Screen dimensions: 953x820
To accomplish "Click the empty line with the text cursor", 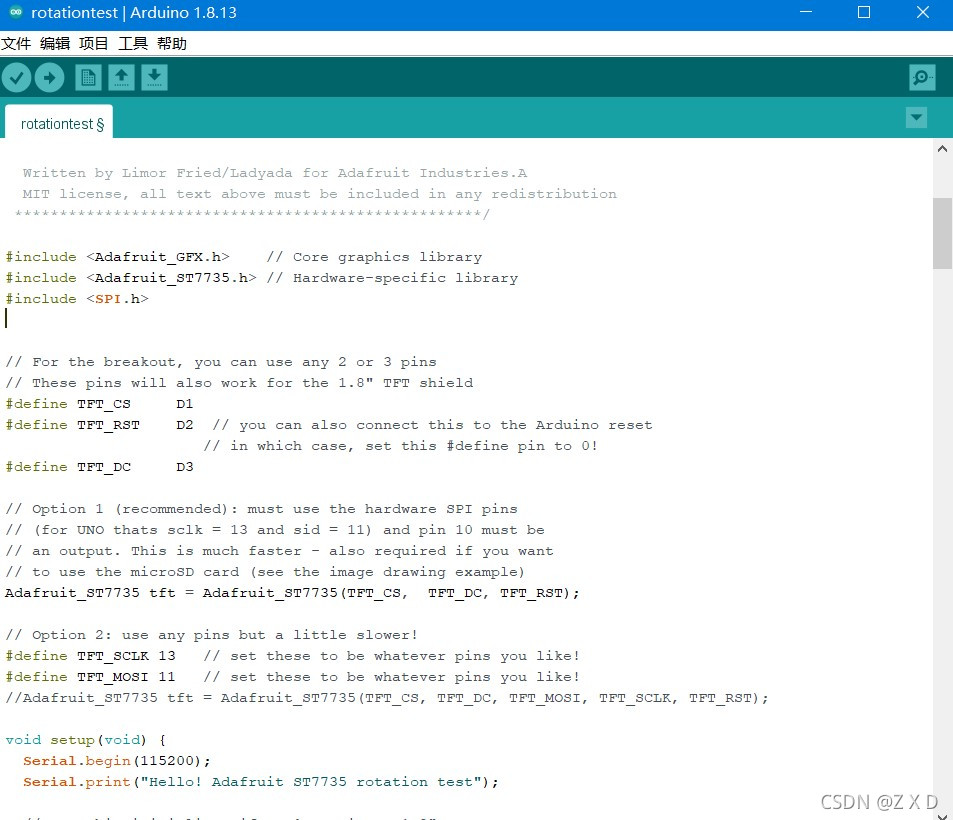I will click(x=468, y=320).
